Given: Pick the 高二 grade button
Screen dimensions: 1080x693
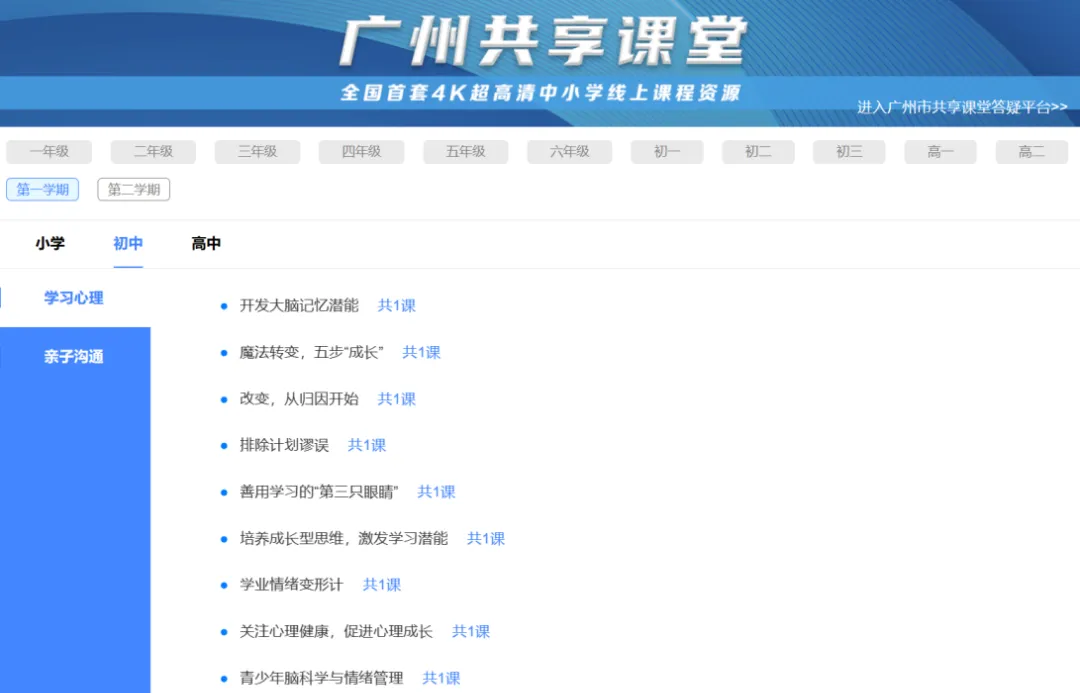Looking at the screenshot, I should click(1031, 152).
